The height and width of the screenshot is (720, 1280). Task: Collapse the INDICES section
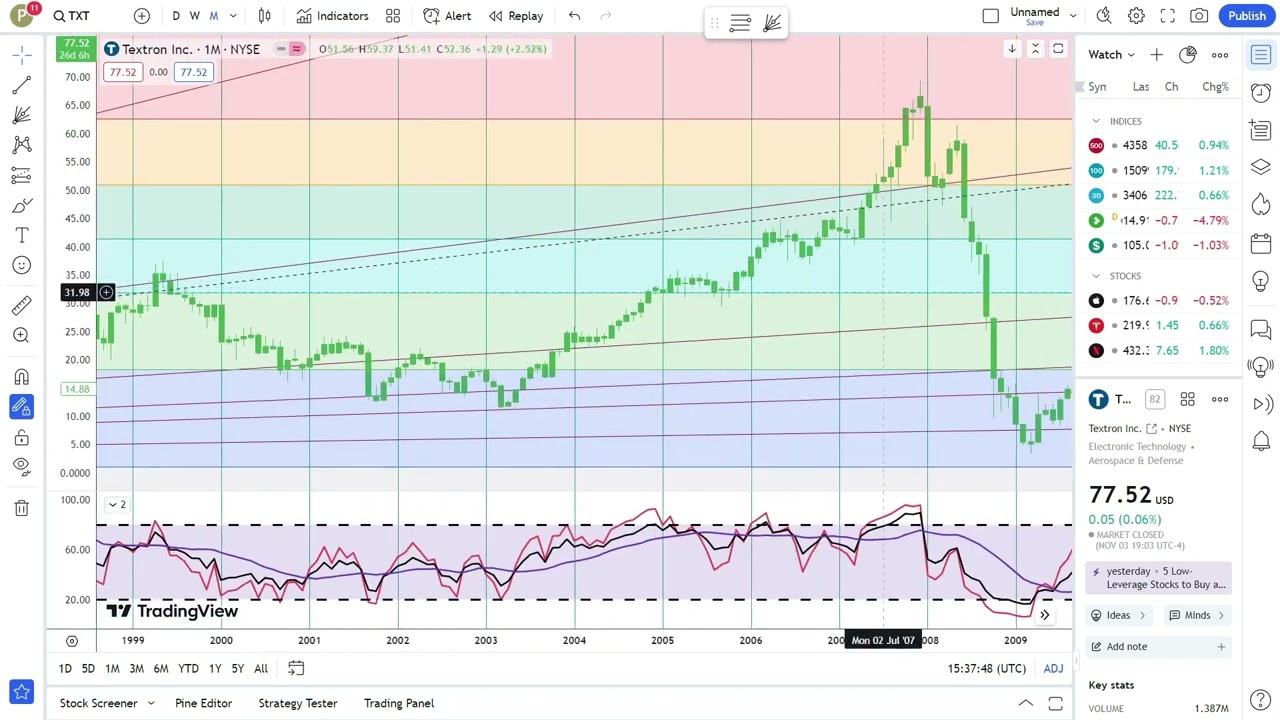click(1096, 121)
